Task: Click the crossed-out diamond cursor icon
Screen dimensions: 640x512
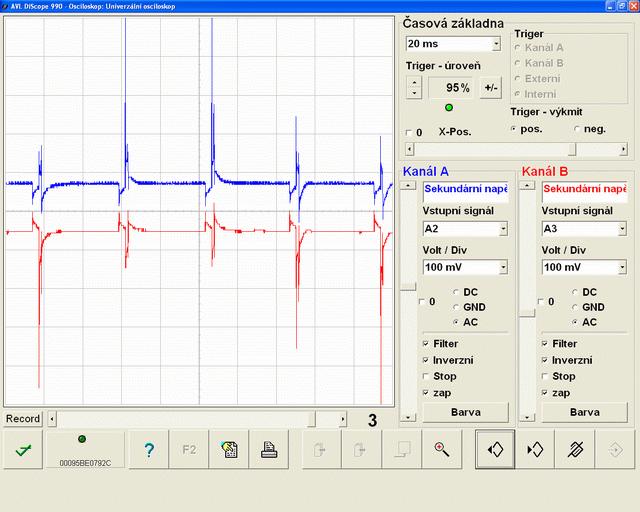Action: point(574,450)
